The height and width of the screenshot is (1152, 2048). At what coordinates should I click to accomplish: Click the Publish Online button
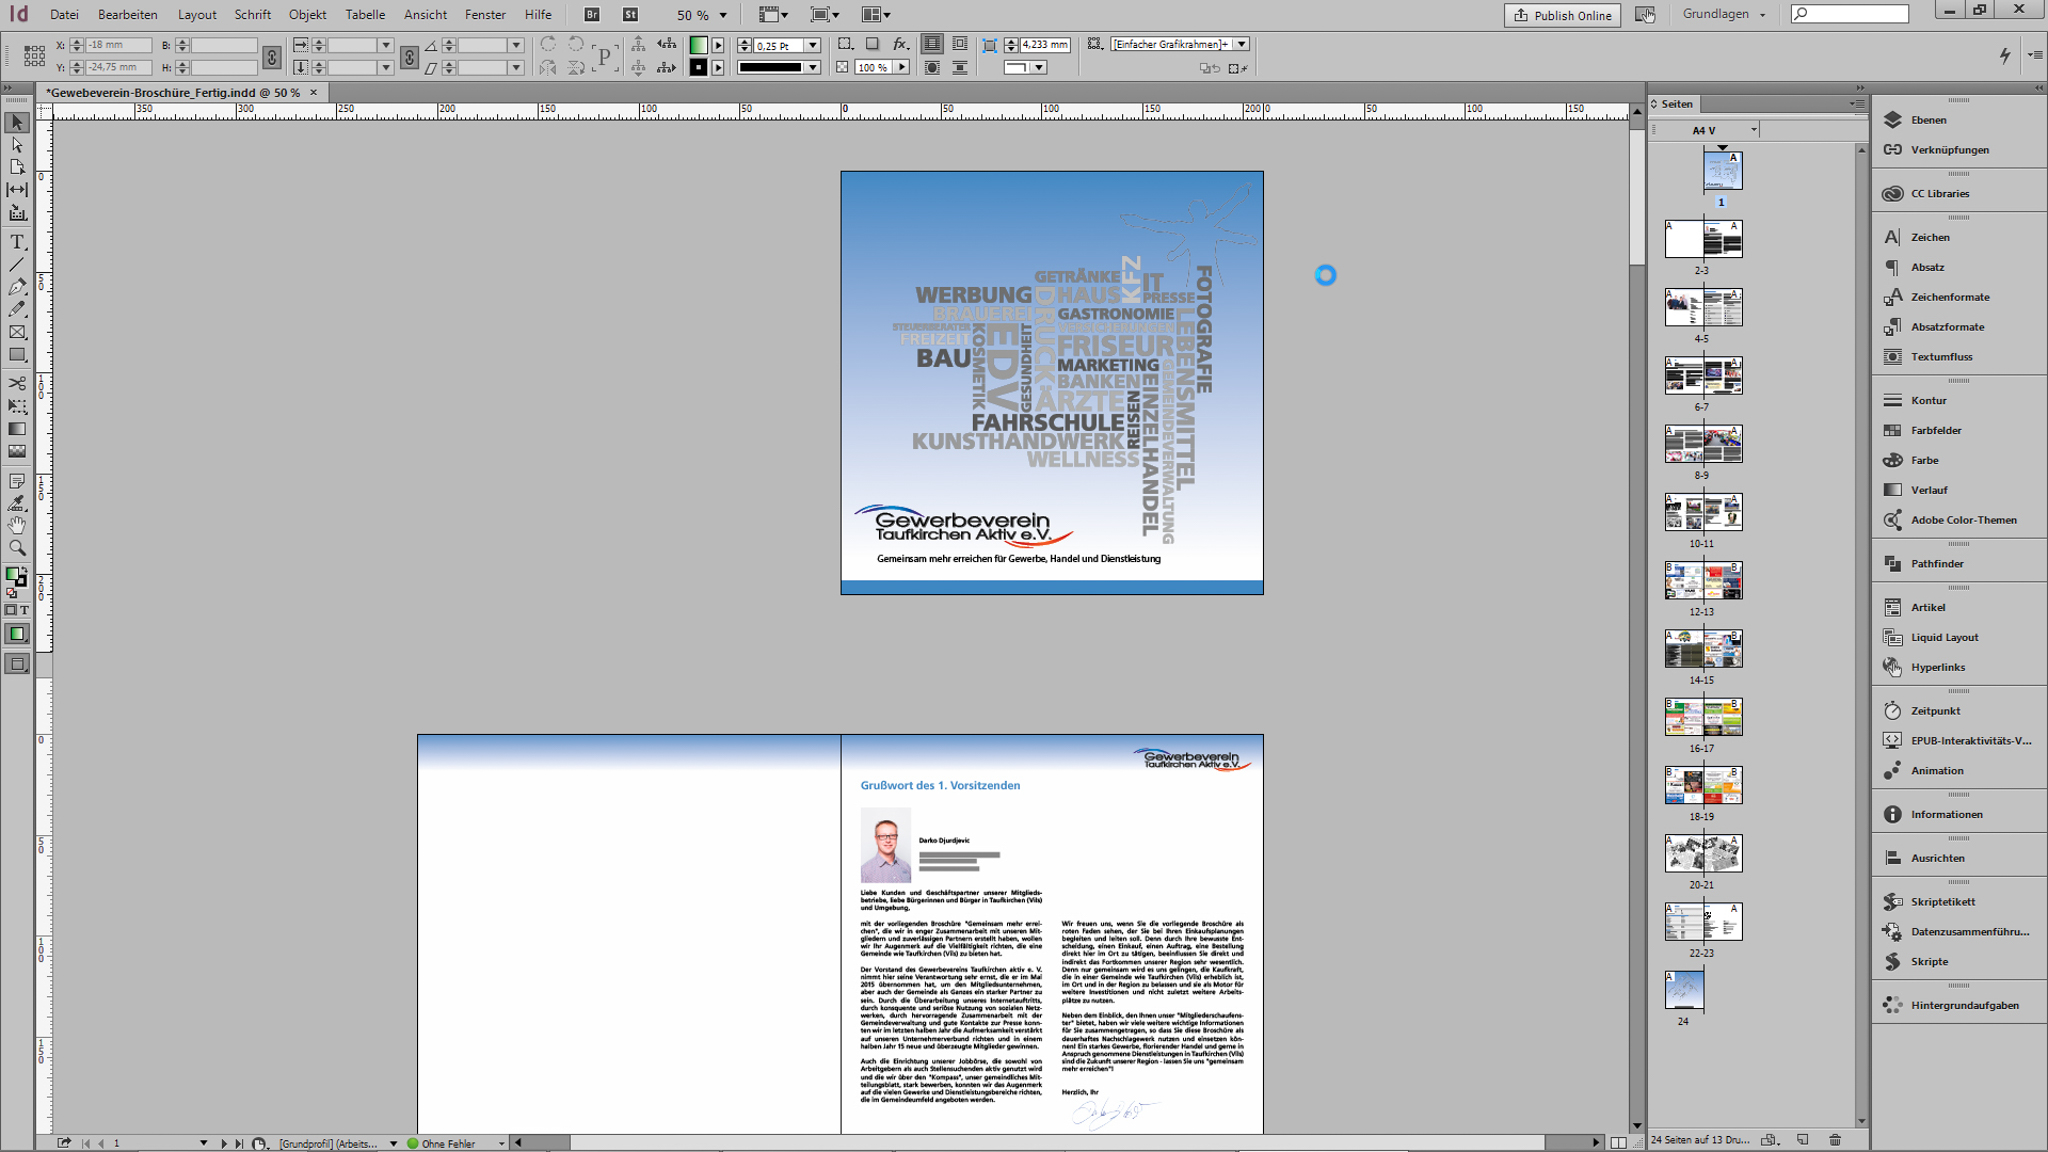click(1562, 15)
